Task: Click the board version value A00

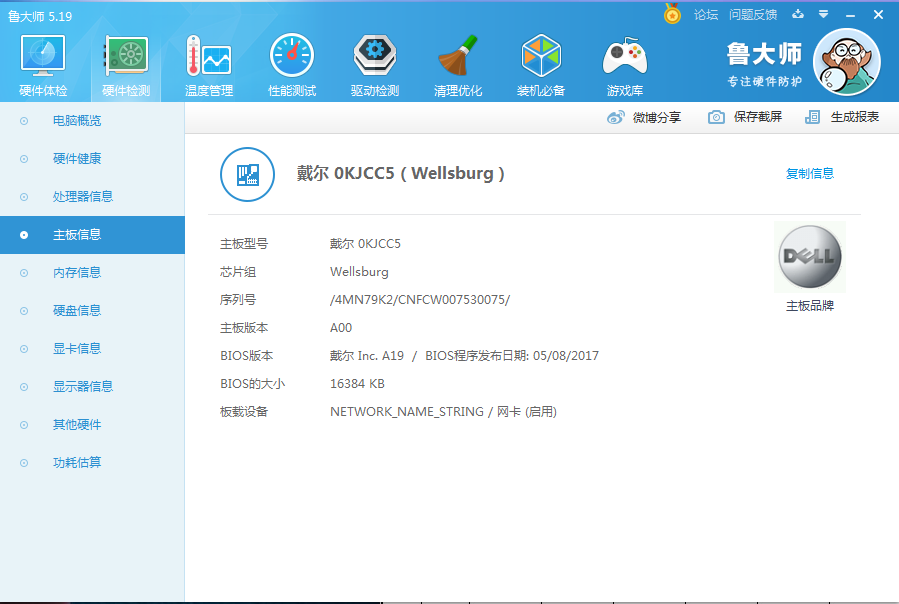Action: tap(341, 328)
